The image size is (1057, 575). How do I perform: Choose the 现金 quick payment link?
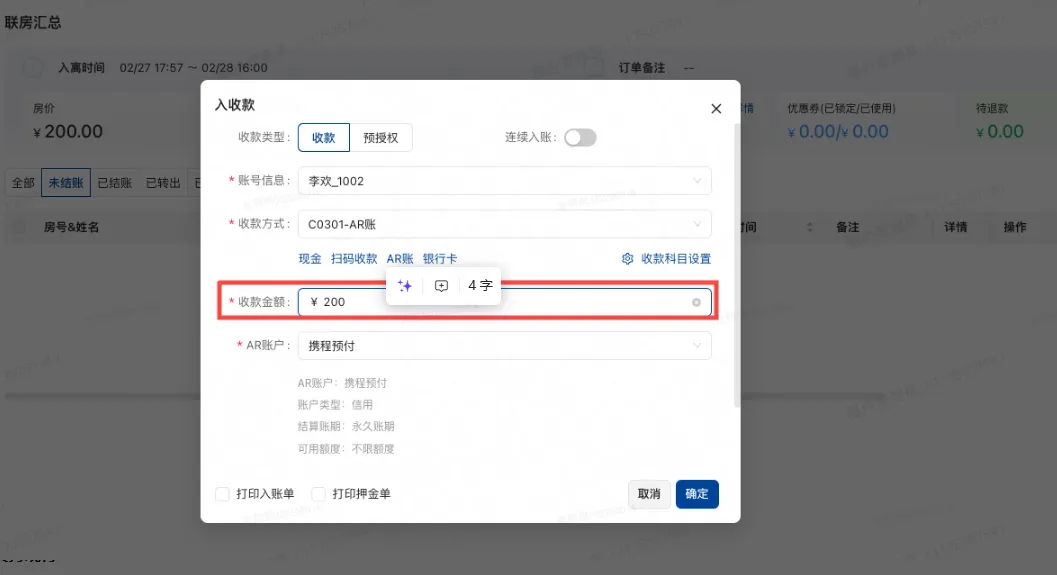click(x=310, y=259)
